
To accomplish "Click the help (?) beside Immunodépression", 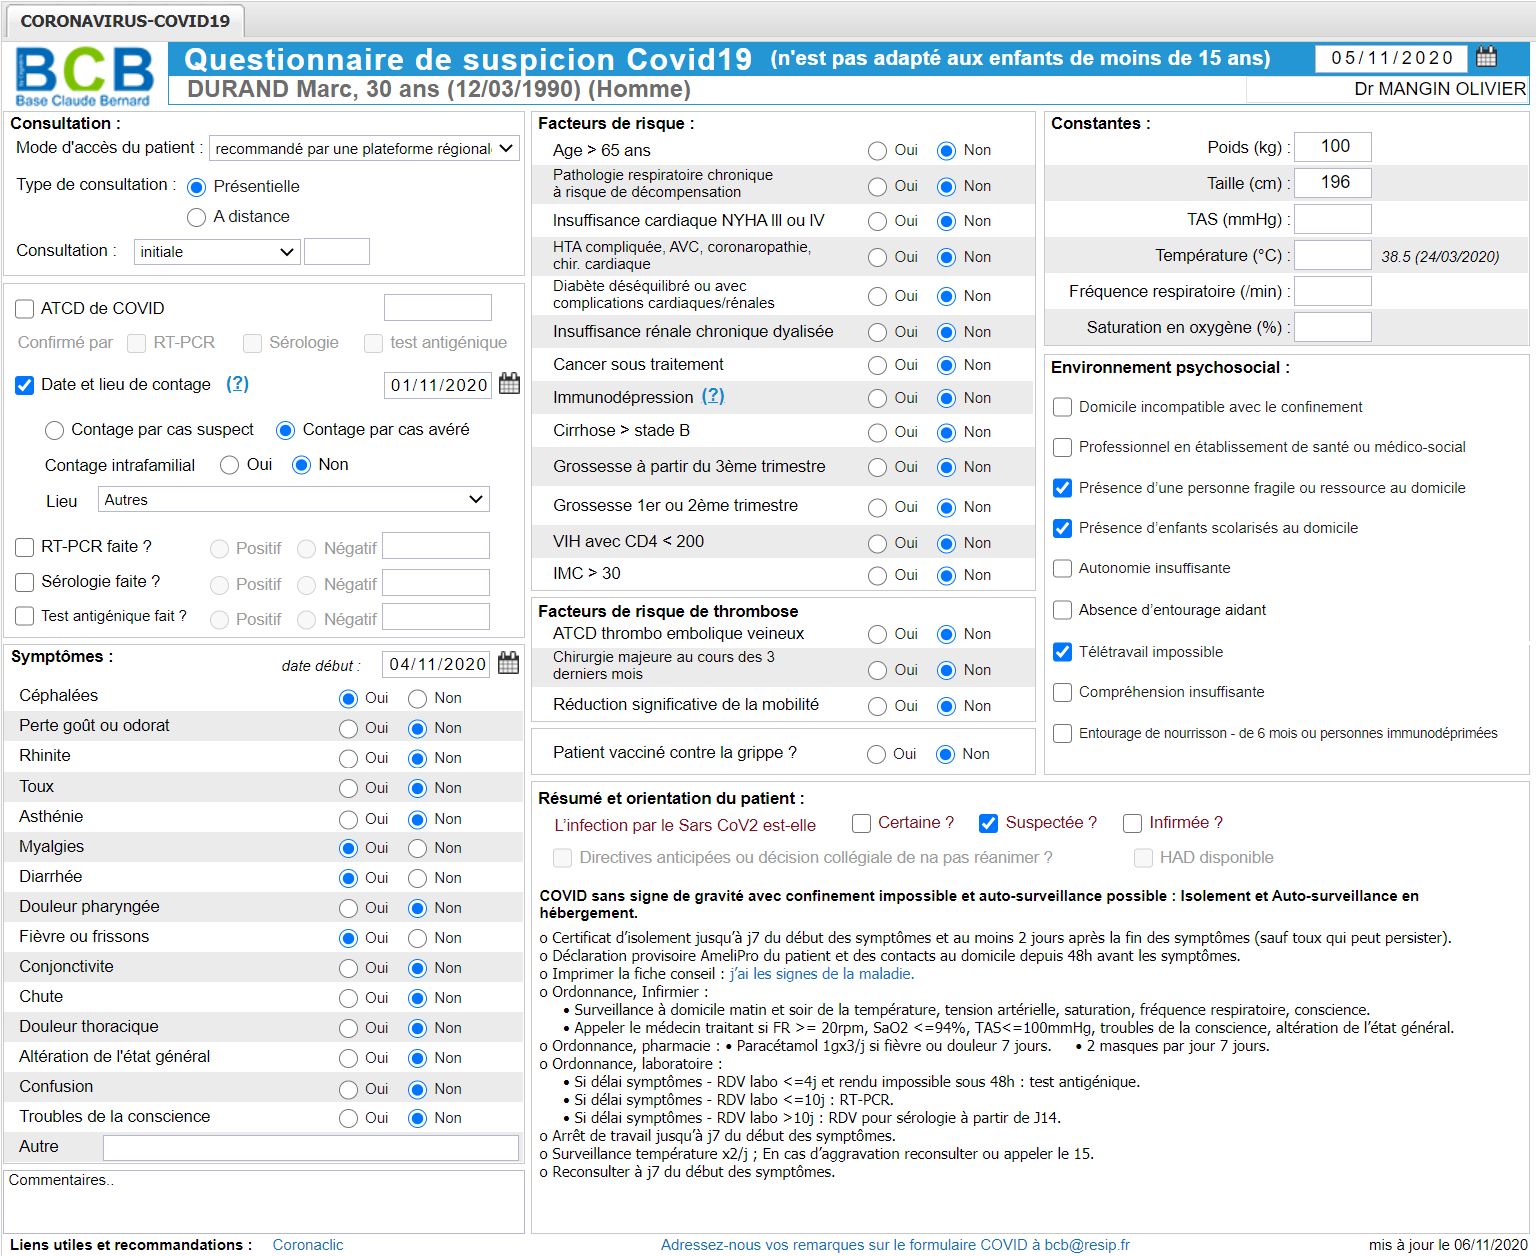I will 713,397.
